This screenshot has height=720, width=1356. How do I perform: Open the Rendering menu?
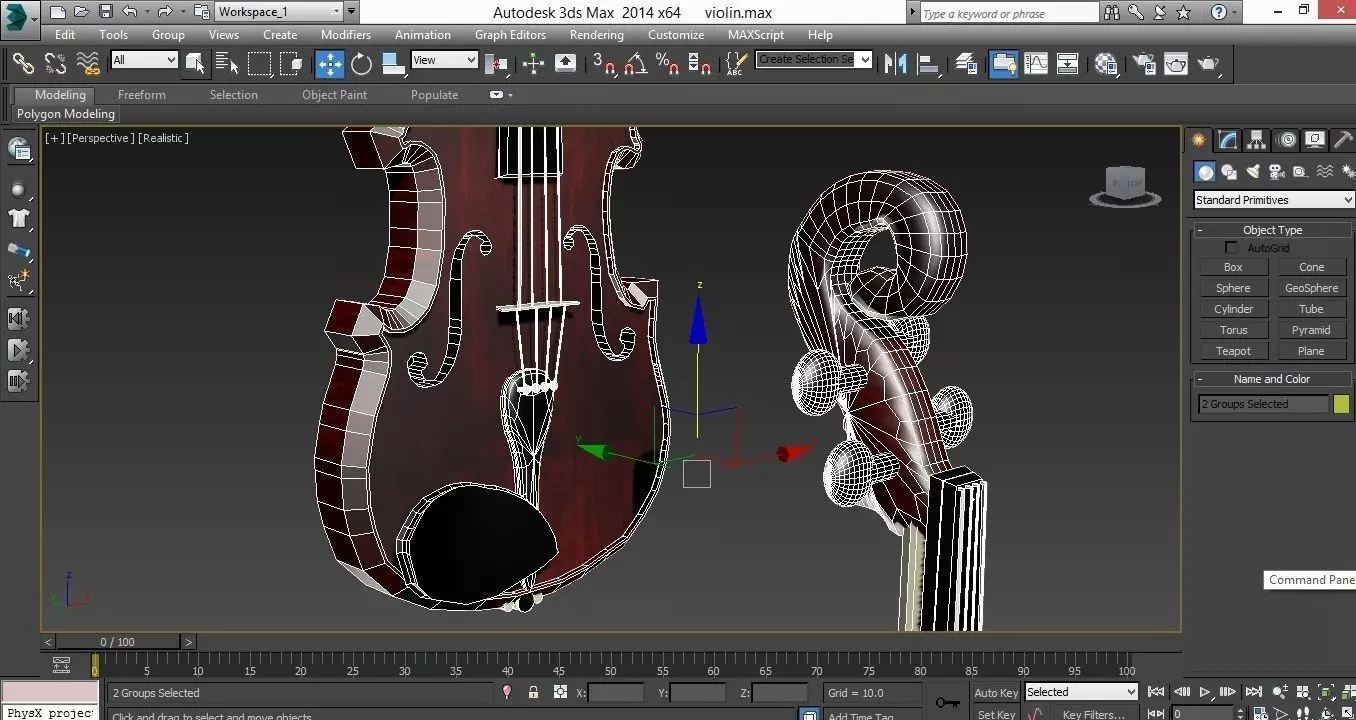pyautogui.click(x=597, y=34)
